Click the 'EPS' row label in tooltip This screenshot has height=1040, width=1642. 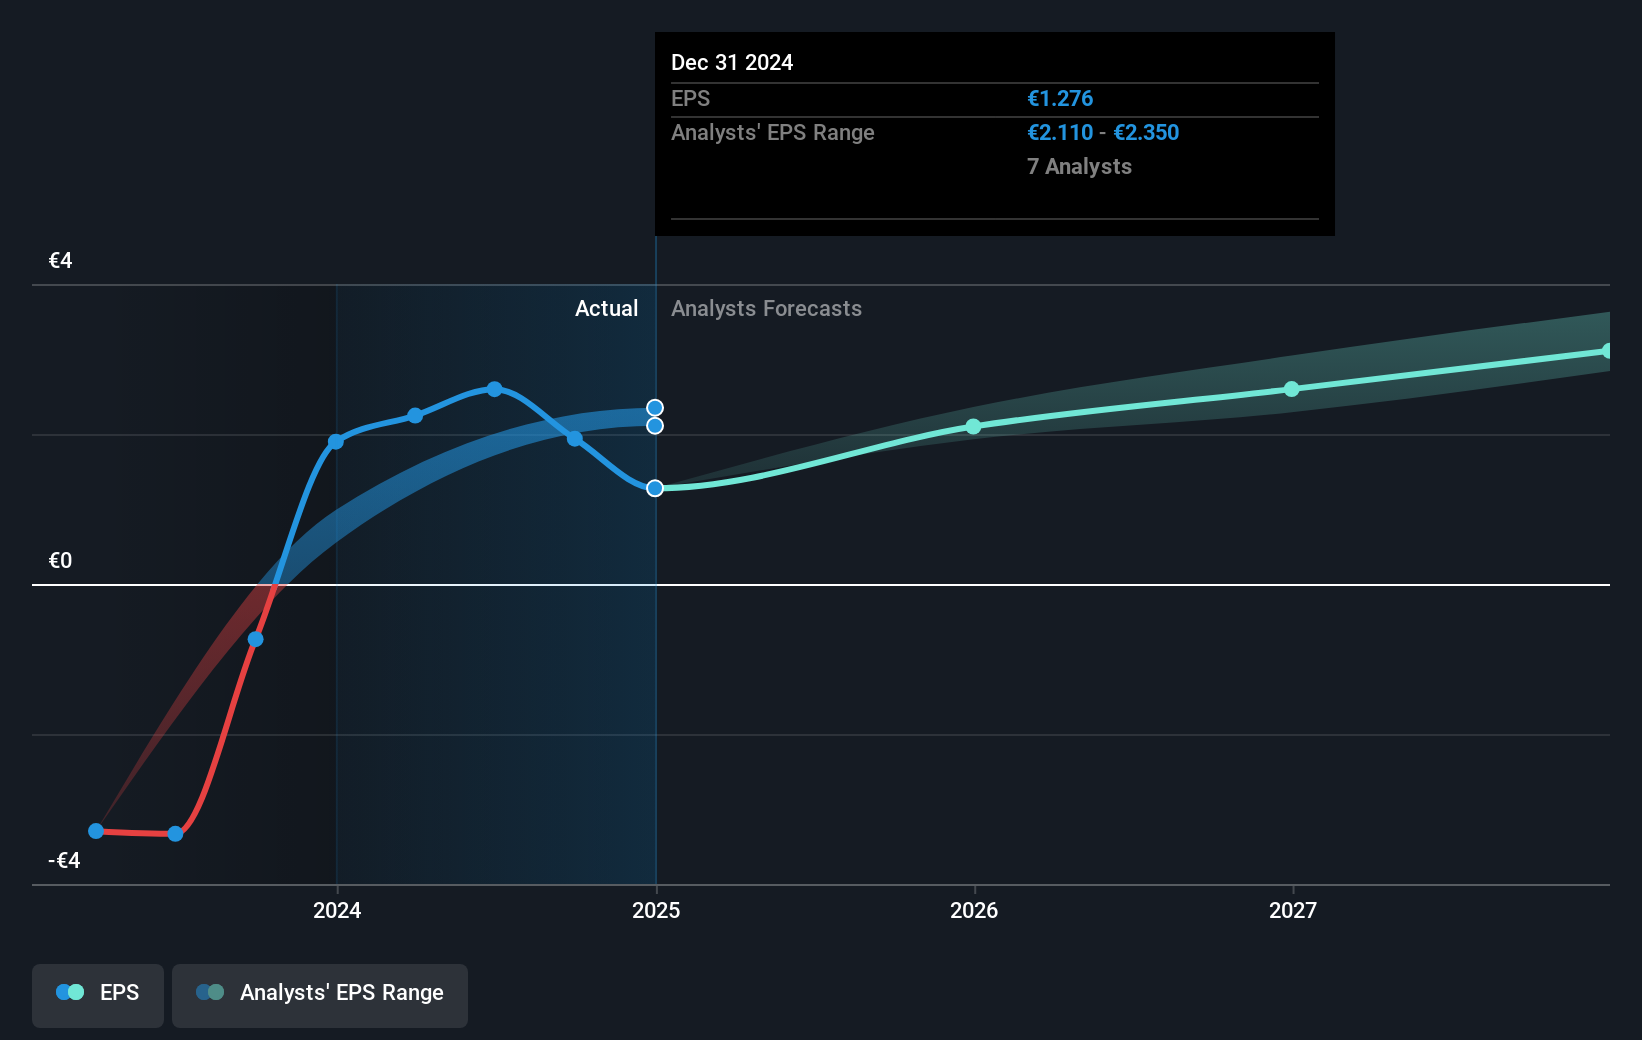pyautogui.click(x=690, y=98)
